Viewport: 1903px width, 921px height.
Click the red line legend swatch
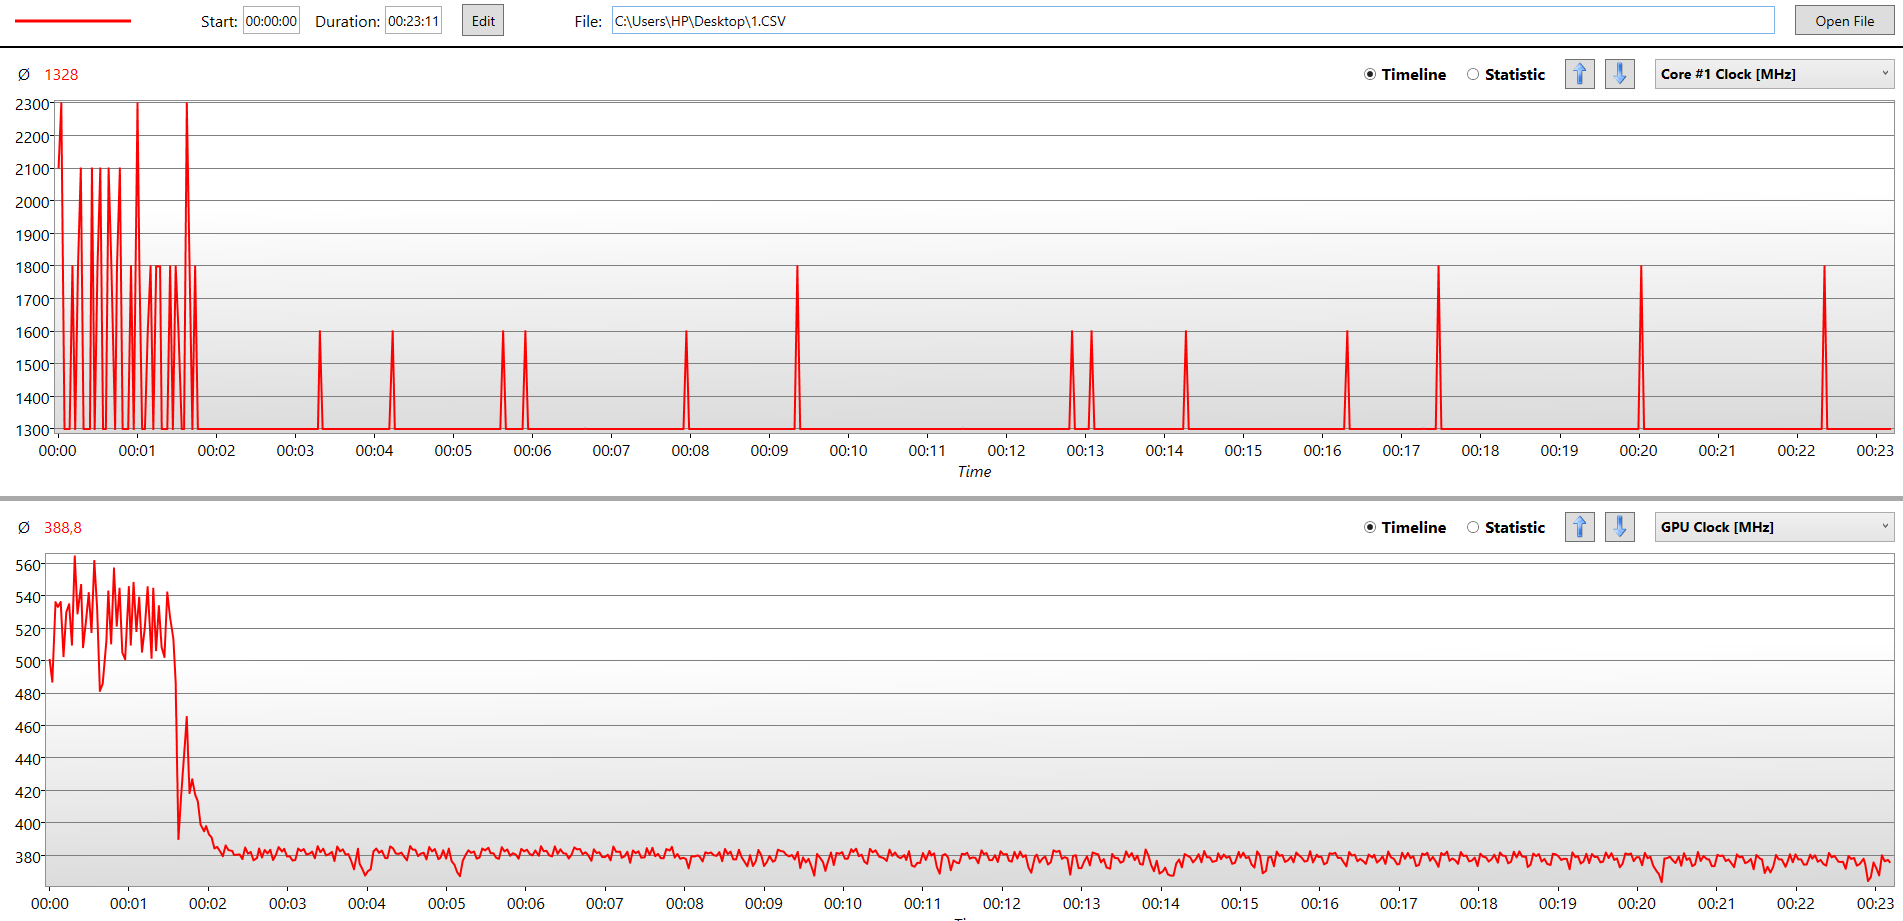click(x=73, y=21)
